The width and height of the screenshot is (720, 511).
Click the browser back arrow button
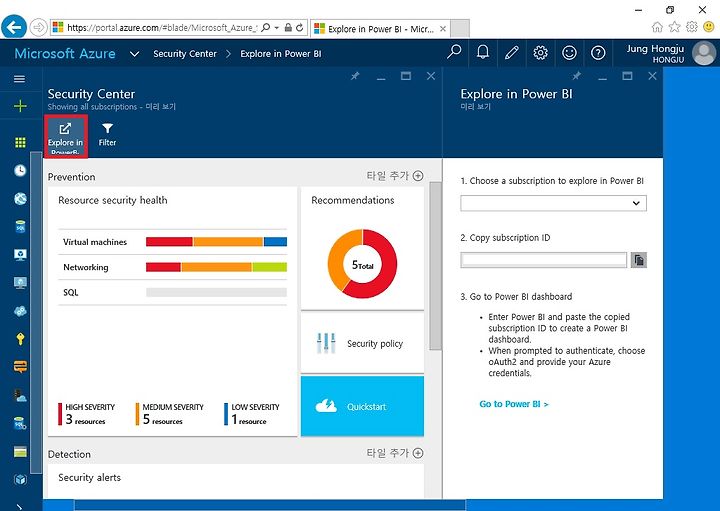14,28
